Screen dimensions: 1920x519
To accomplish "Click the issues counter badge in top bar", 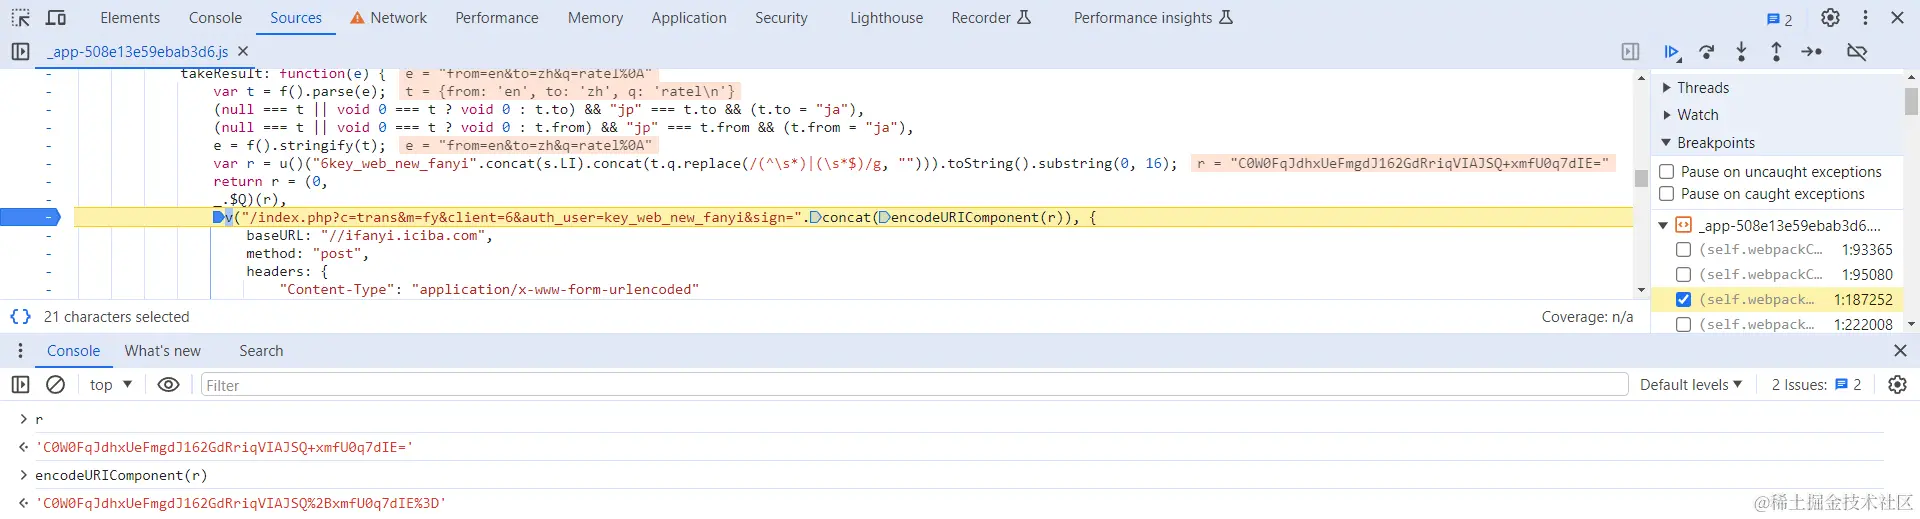I will click(1779, 19).
